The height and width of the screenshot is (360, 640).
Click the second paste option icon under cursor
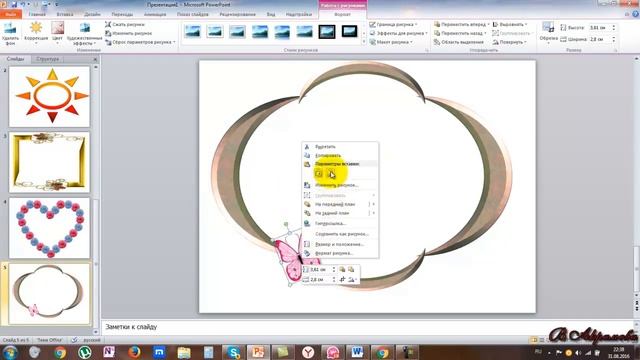(331, 174)
